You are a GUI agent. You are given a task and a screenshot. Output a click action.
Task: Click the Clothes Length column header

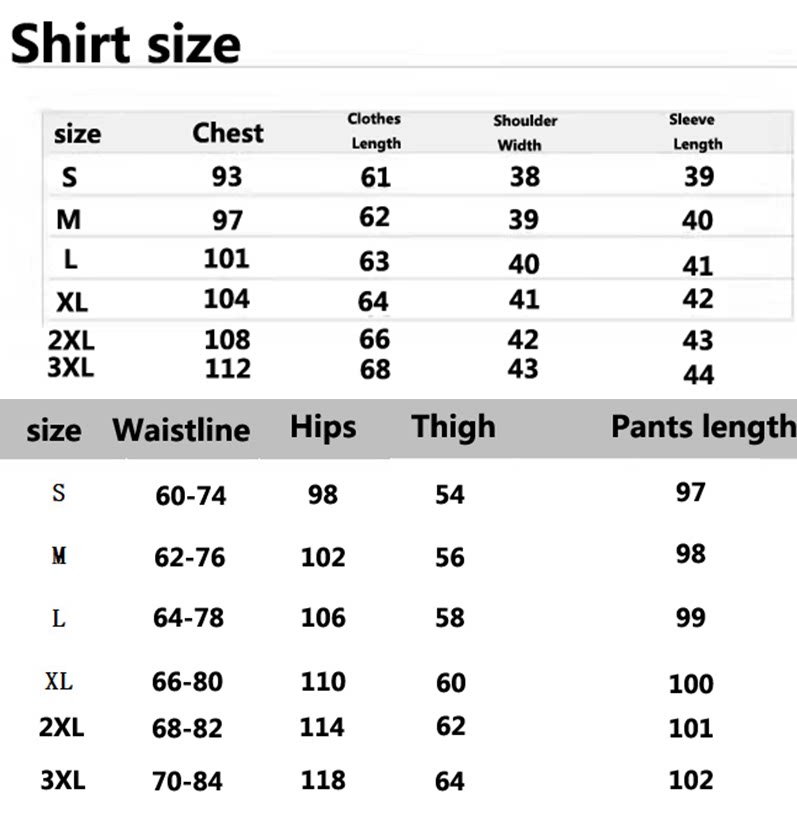(375, 131)
